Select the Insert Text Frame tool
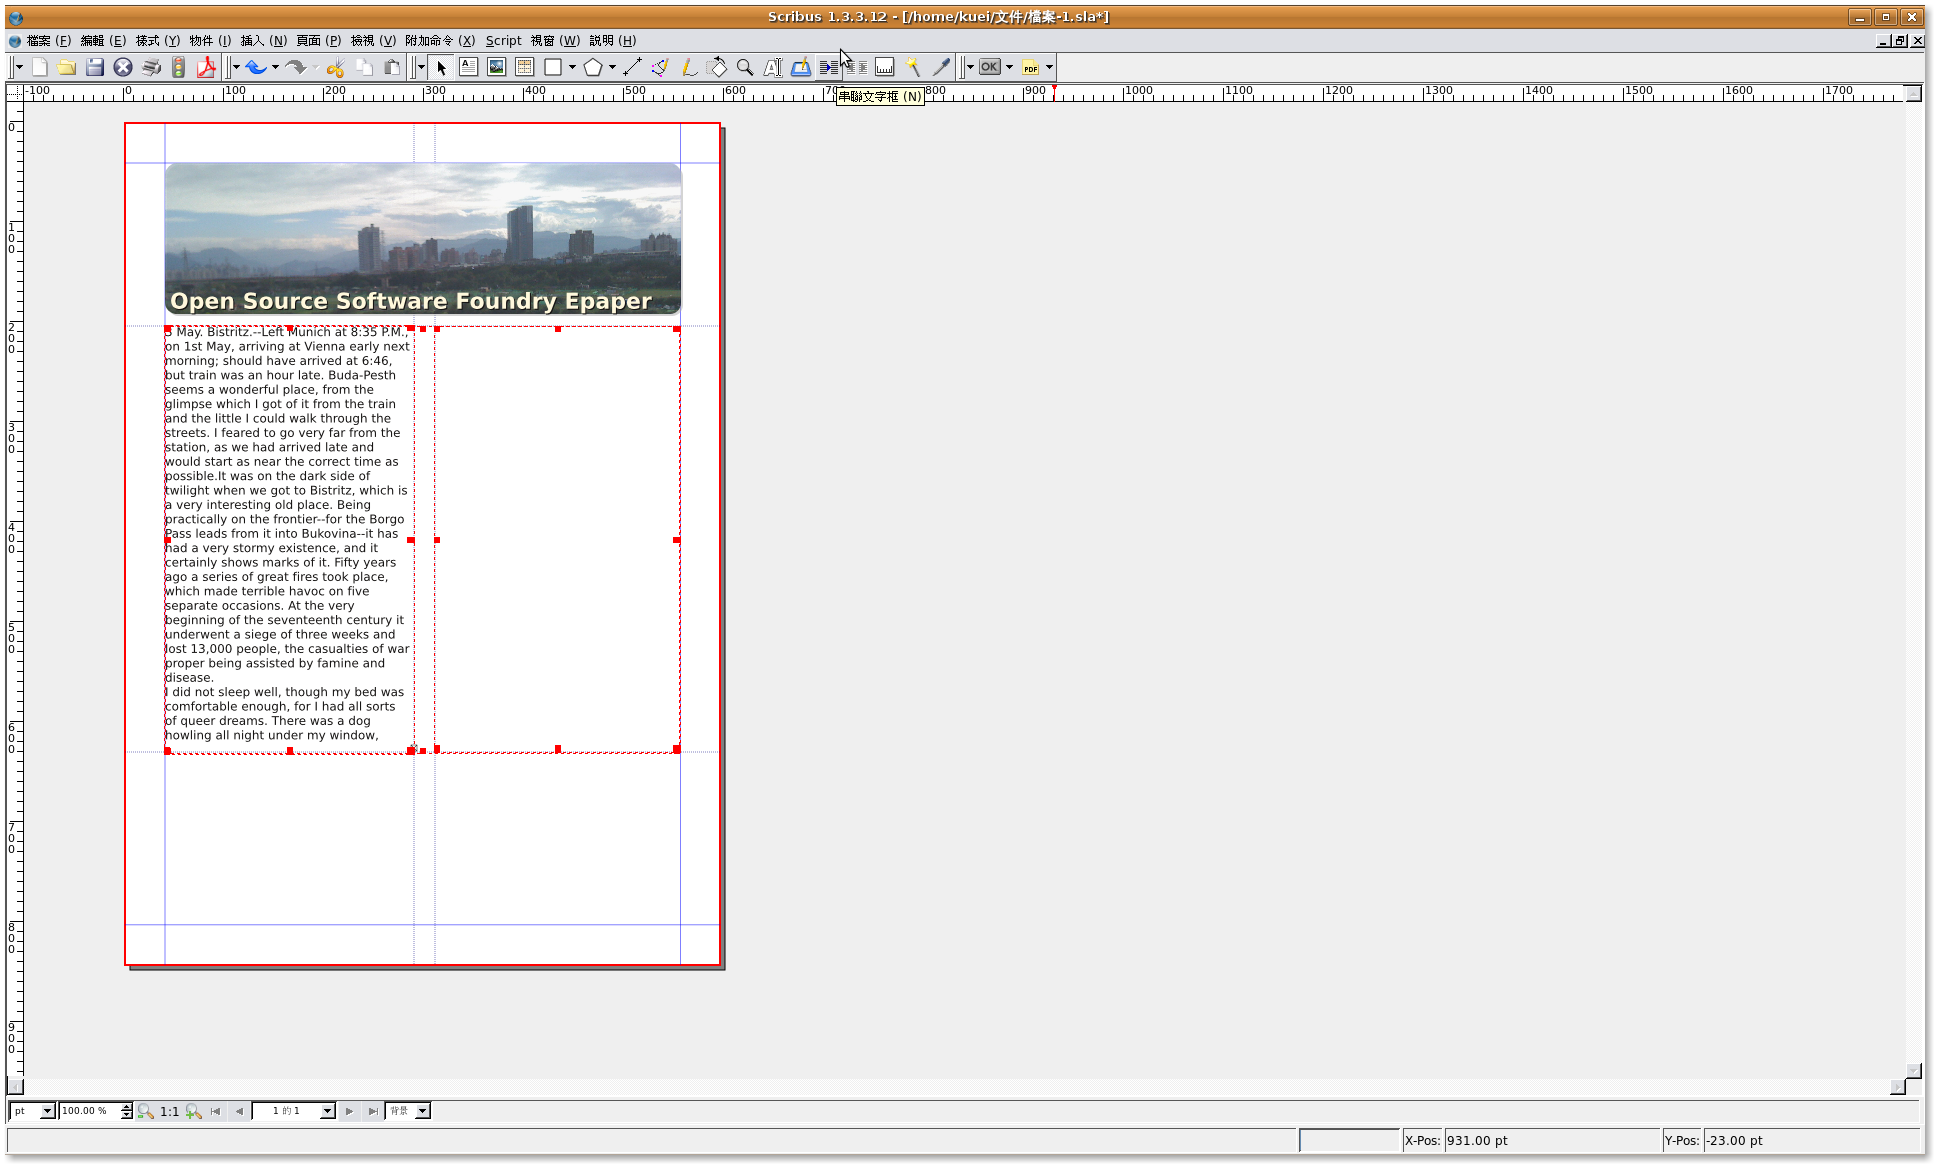1934x1164 pixels. pyautogui.click(x=468, y=67)
